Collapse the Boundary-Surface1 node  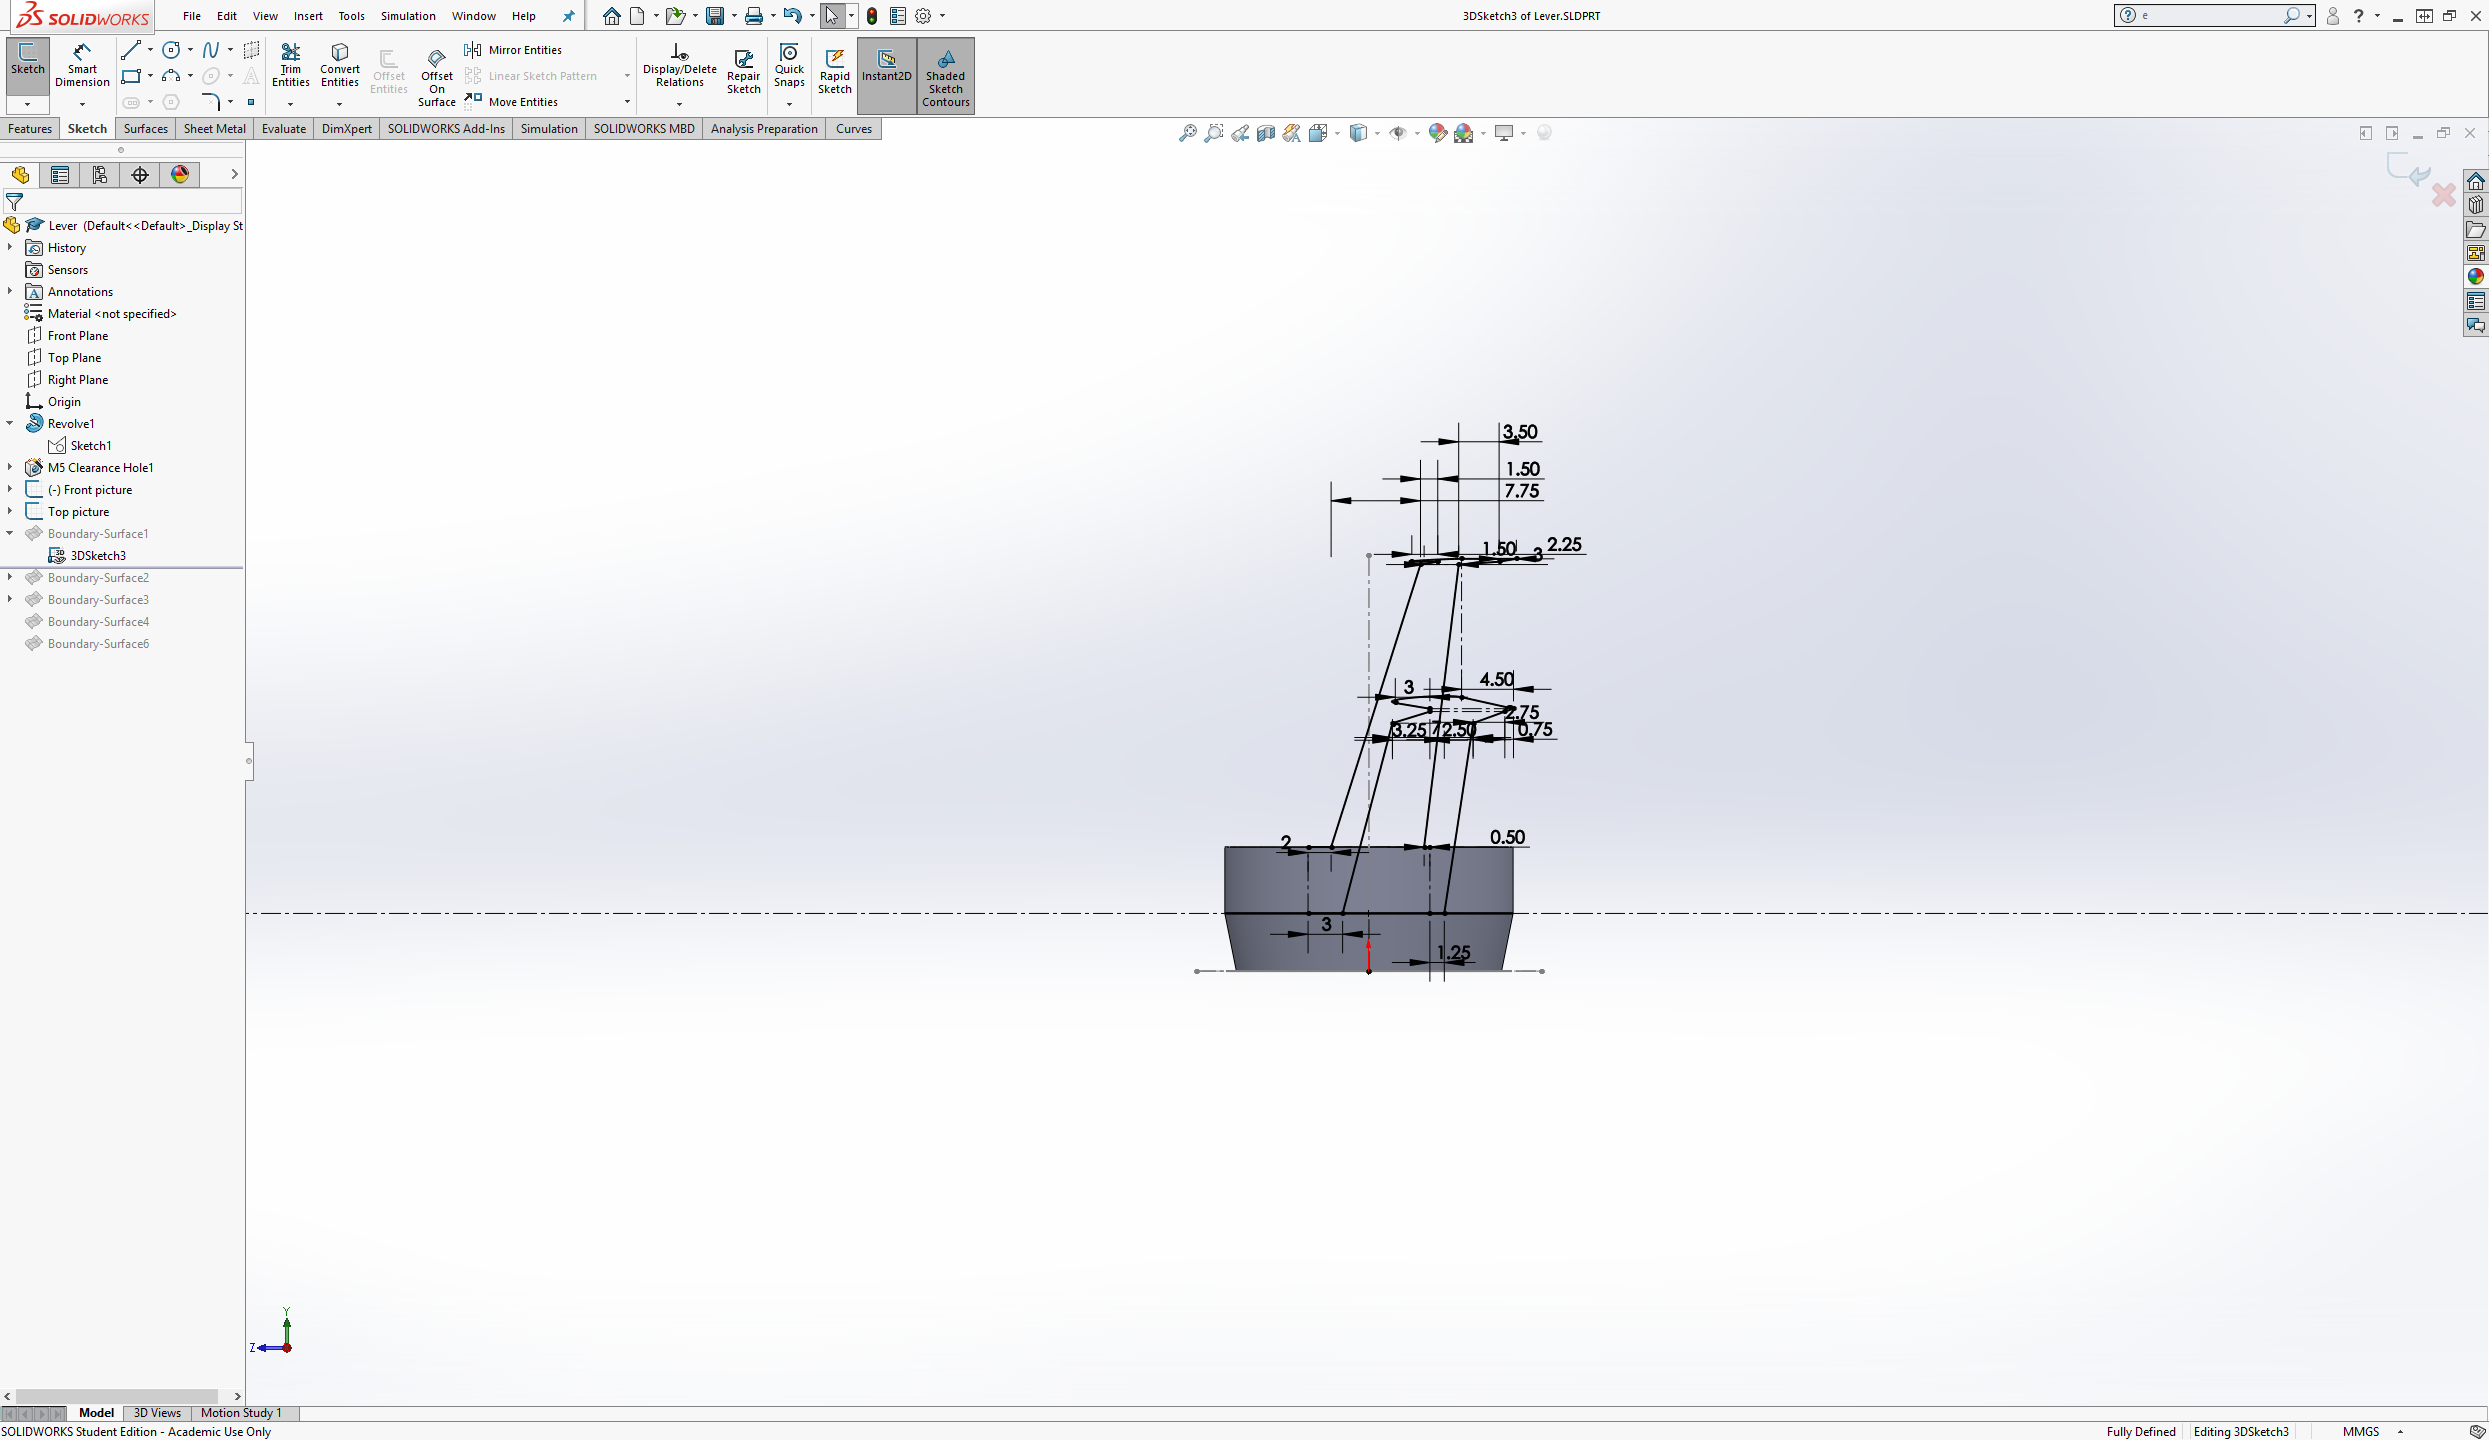tap(10, 533)
